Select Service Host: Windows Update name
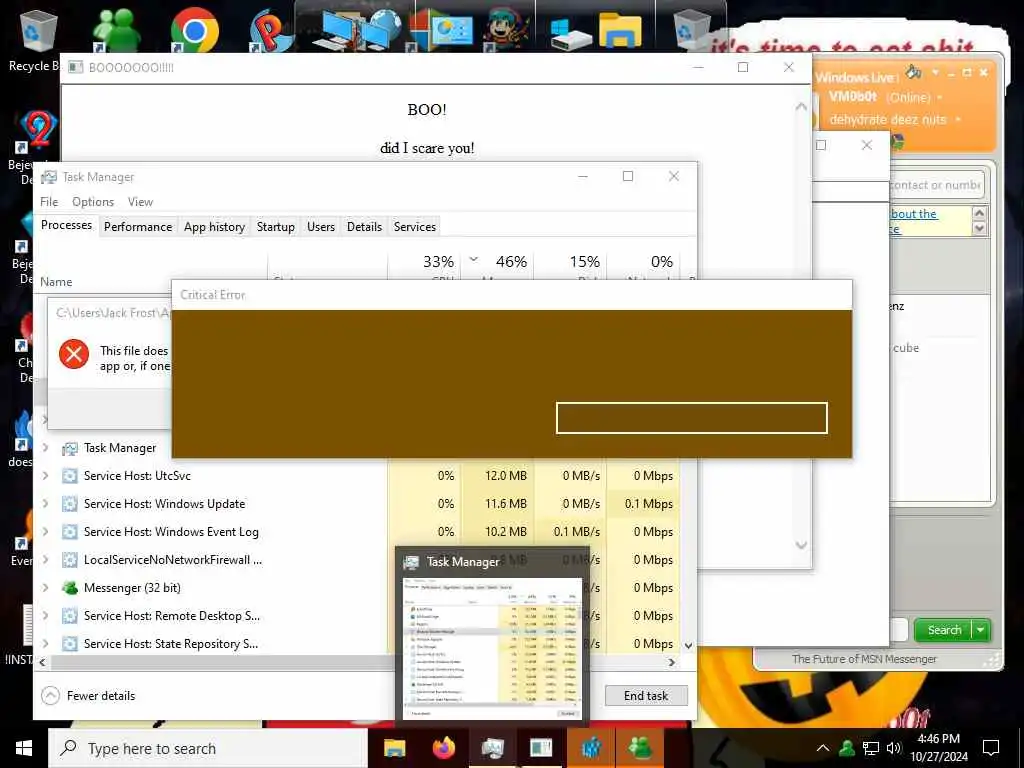This screenshot has width=1024, height=768. click(x=165, y=504)
